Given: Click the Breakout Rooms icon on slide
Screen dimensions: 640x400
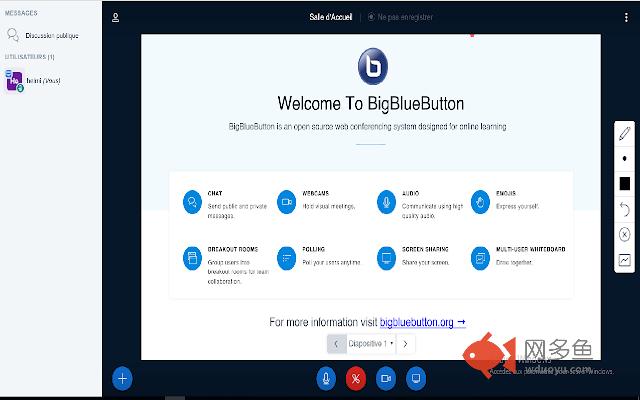Looking at the screenshot, I should point(192,258).
